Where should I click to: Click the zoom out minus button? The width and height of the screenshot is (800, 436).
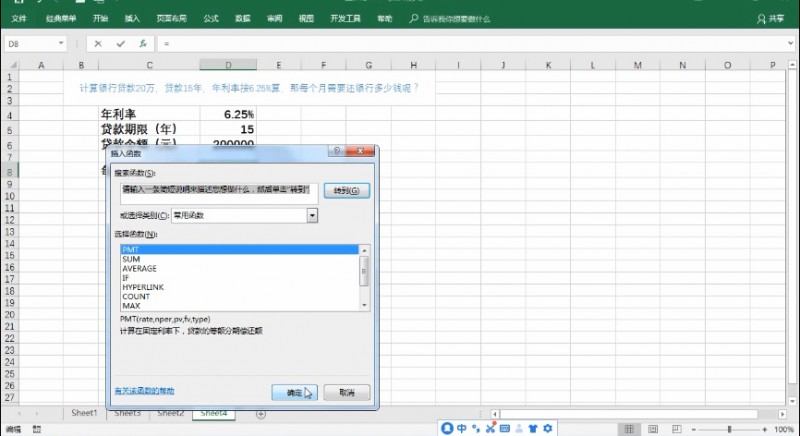point(693,430)
